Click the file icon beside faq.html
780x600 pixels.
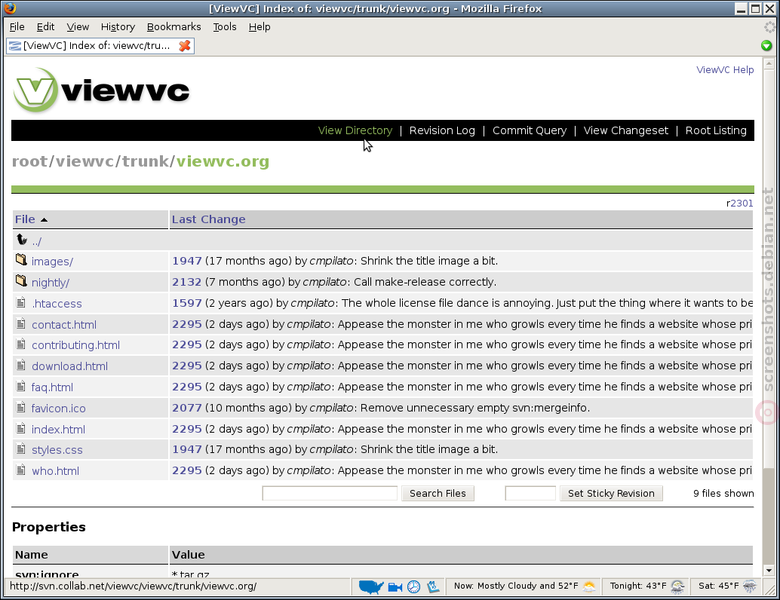21,387
